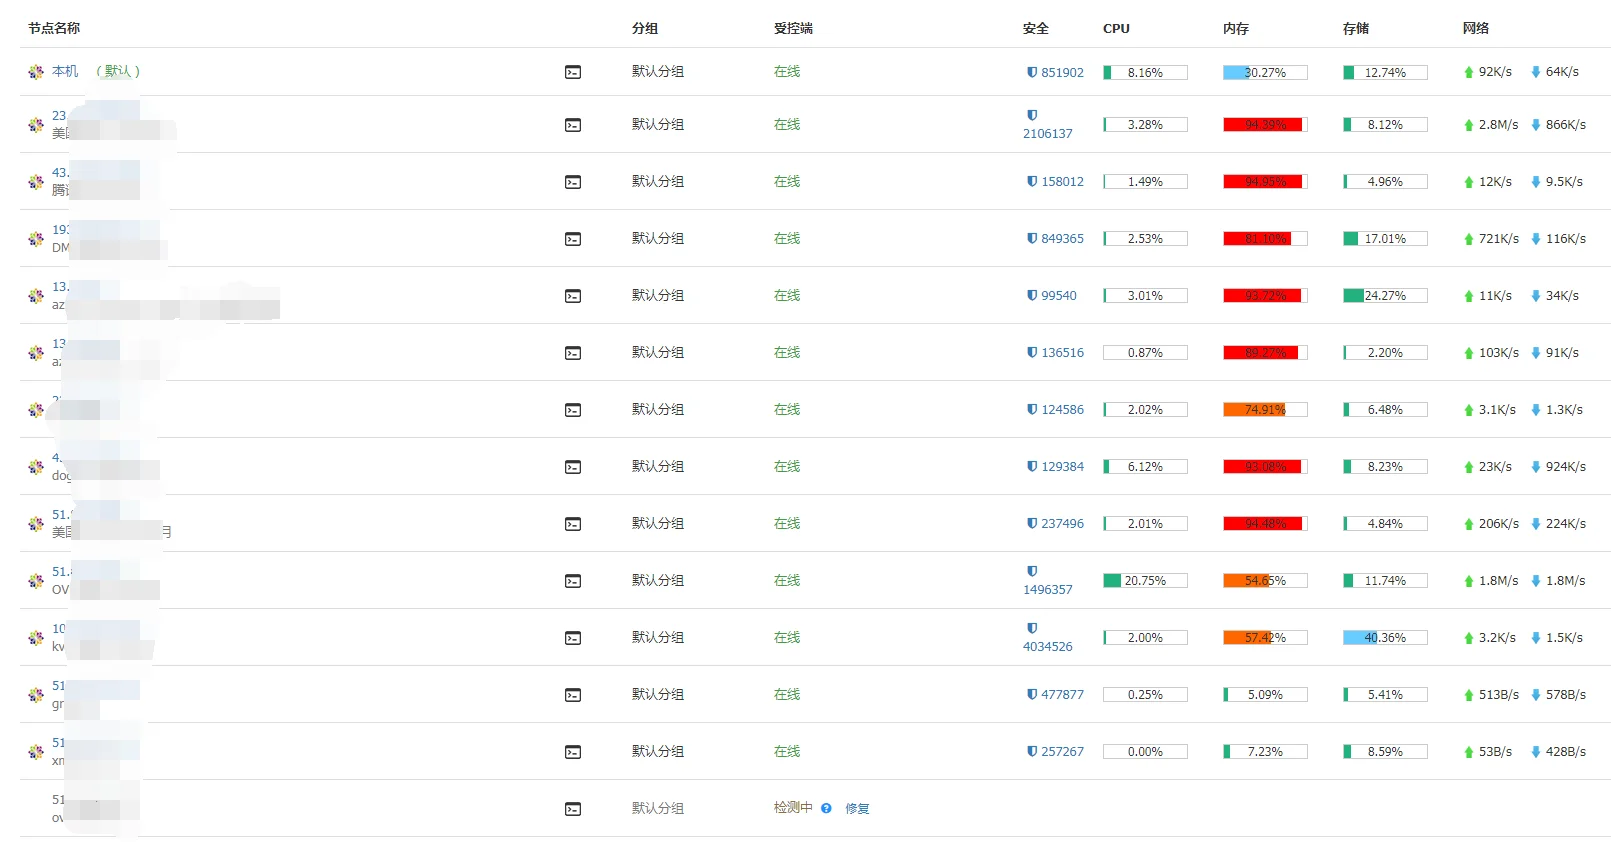1611x842 pixels.
Task: Click the CPU column header
Action: 1116,28
